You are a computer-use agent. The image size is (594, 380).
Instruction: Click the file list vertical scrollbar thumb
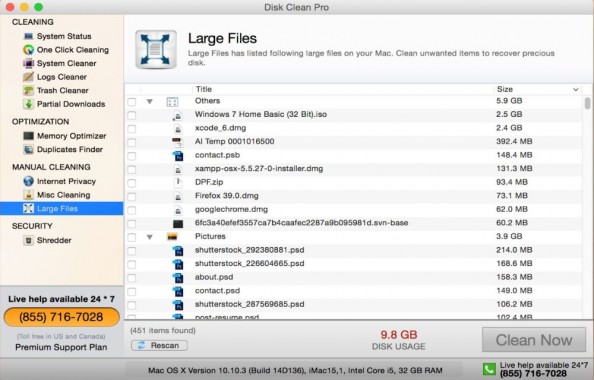pos(588,103)
